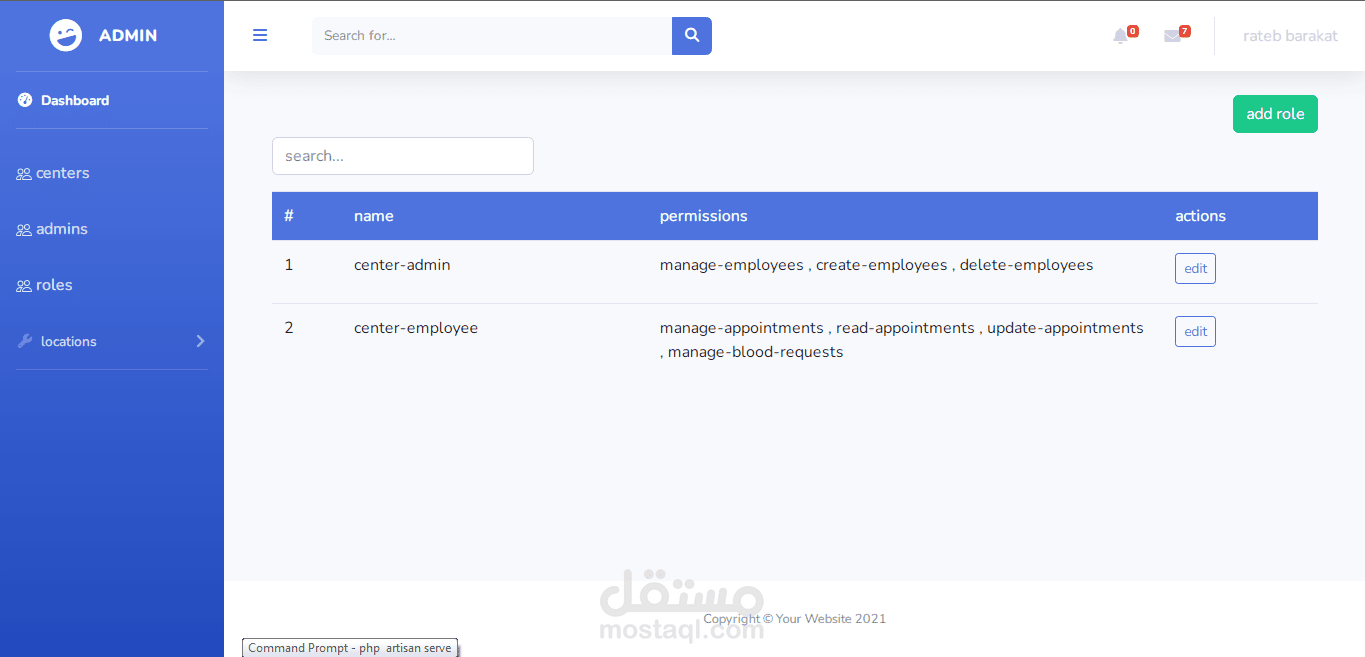Edit the center-employee role
This screenshot has width=1365, height=657.
coord(1195,331)
